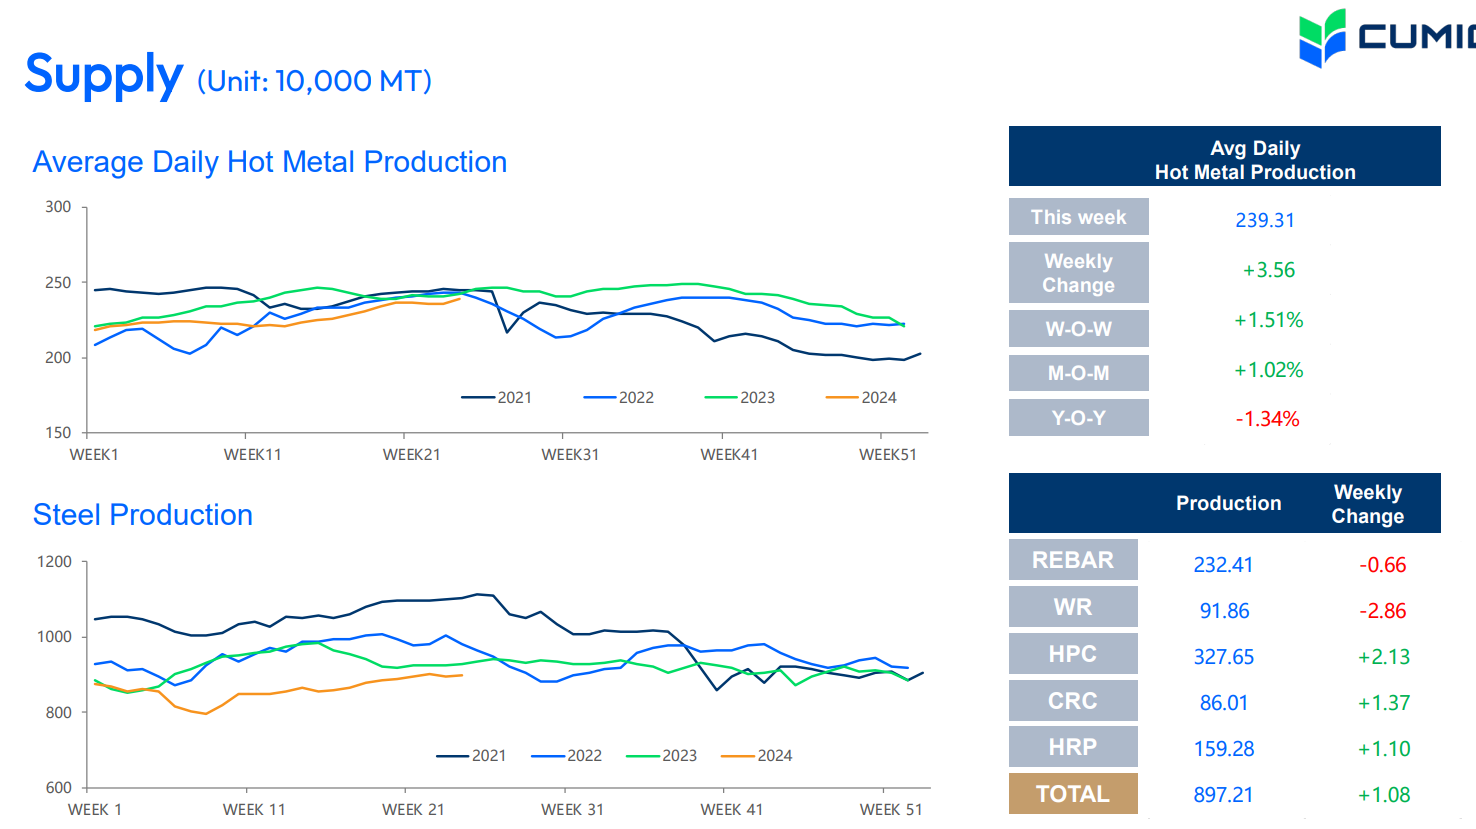Click the M-O-M label cell
This screenshot has width=1476, height=829.
(x=1078, y=373)
